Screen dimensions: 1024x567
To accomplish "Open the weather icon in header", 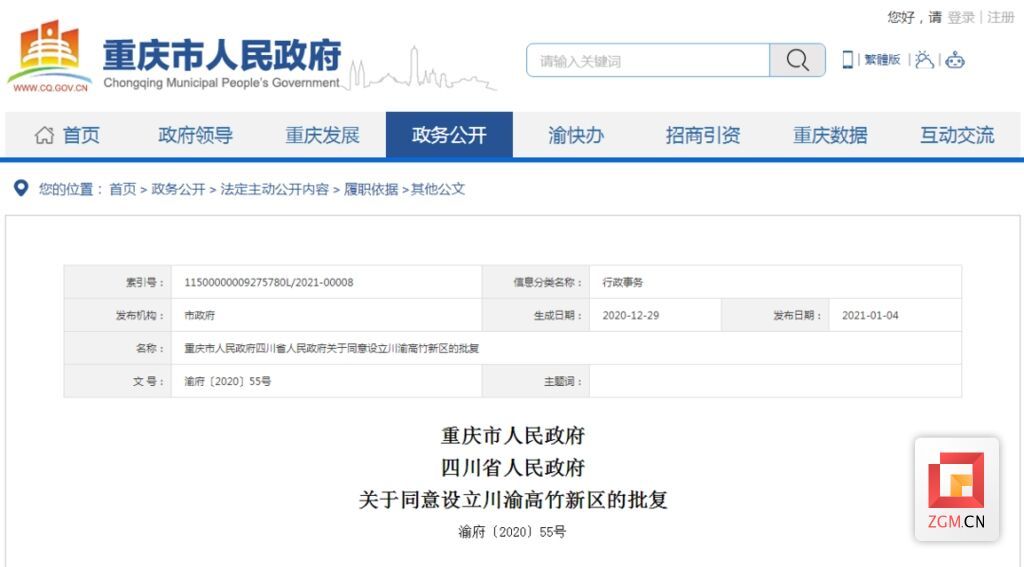I will 924,60.
